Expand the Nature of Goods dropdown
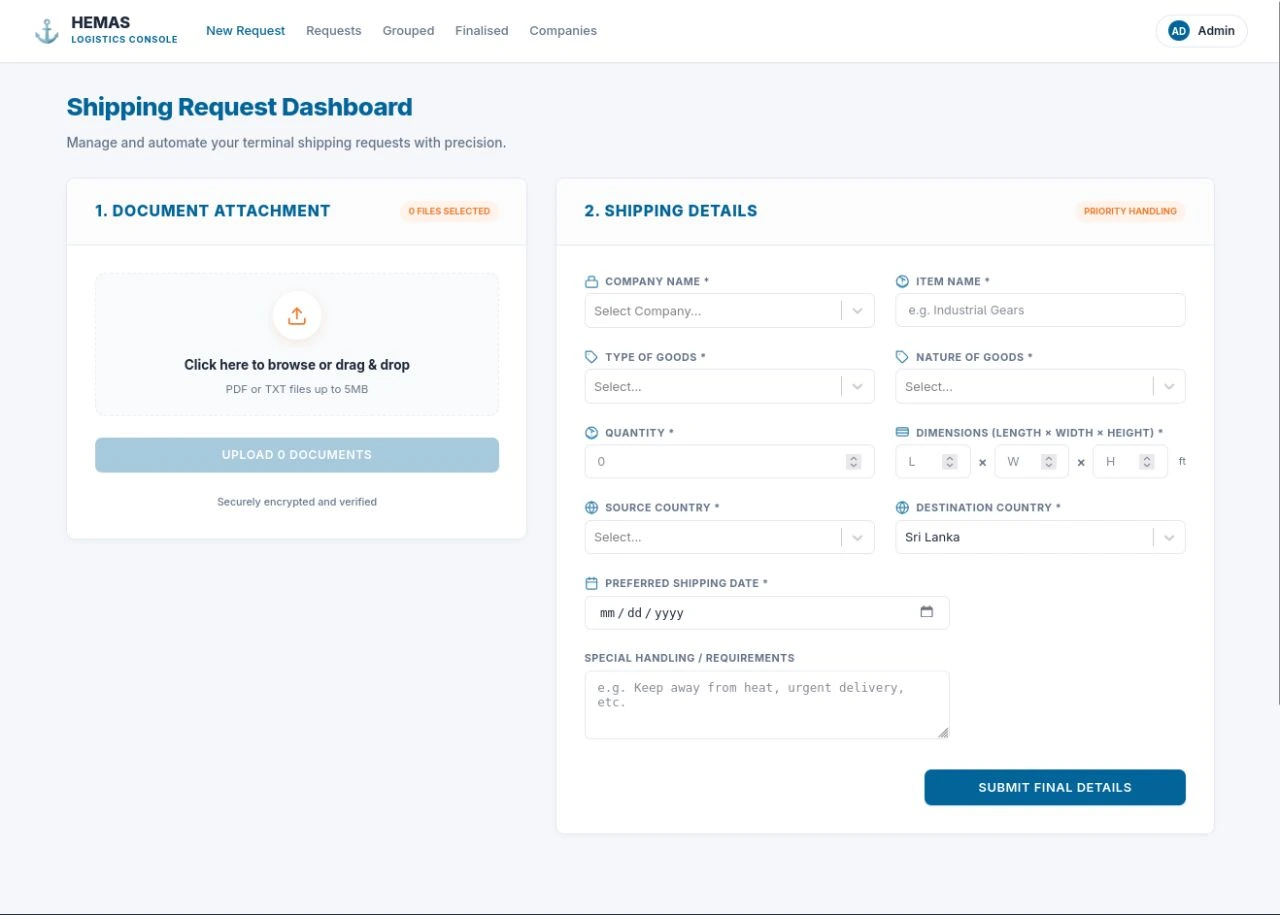The height and width of the screenshot is (915, 1280). tap(1040, 386)
